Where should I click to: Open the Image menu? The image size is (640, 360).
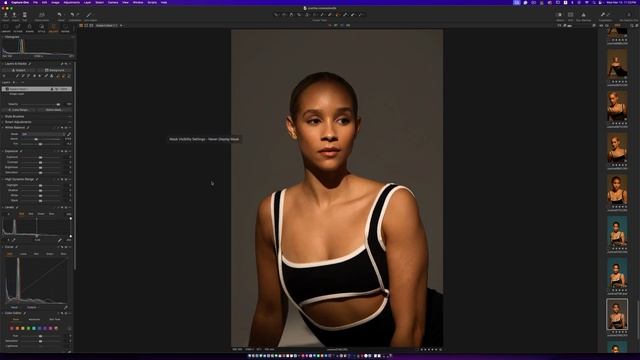coord(55,2)
